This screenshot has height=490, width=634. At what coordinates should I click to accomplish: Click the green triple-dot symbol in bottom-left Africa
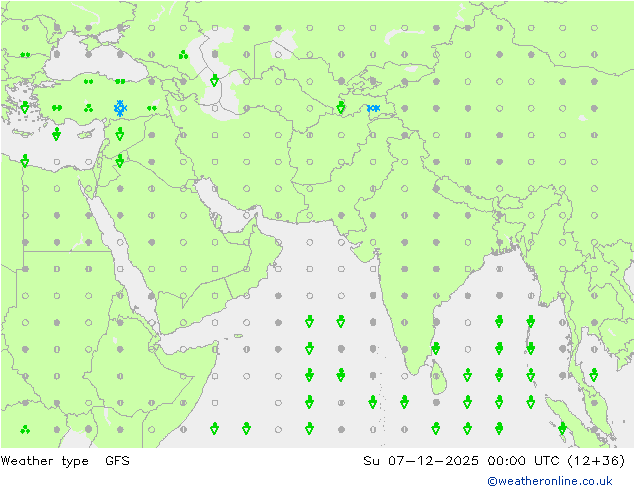pos(25,429)
